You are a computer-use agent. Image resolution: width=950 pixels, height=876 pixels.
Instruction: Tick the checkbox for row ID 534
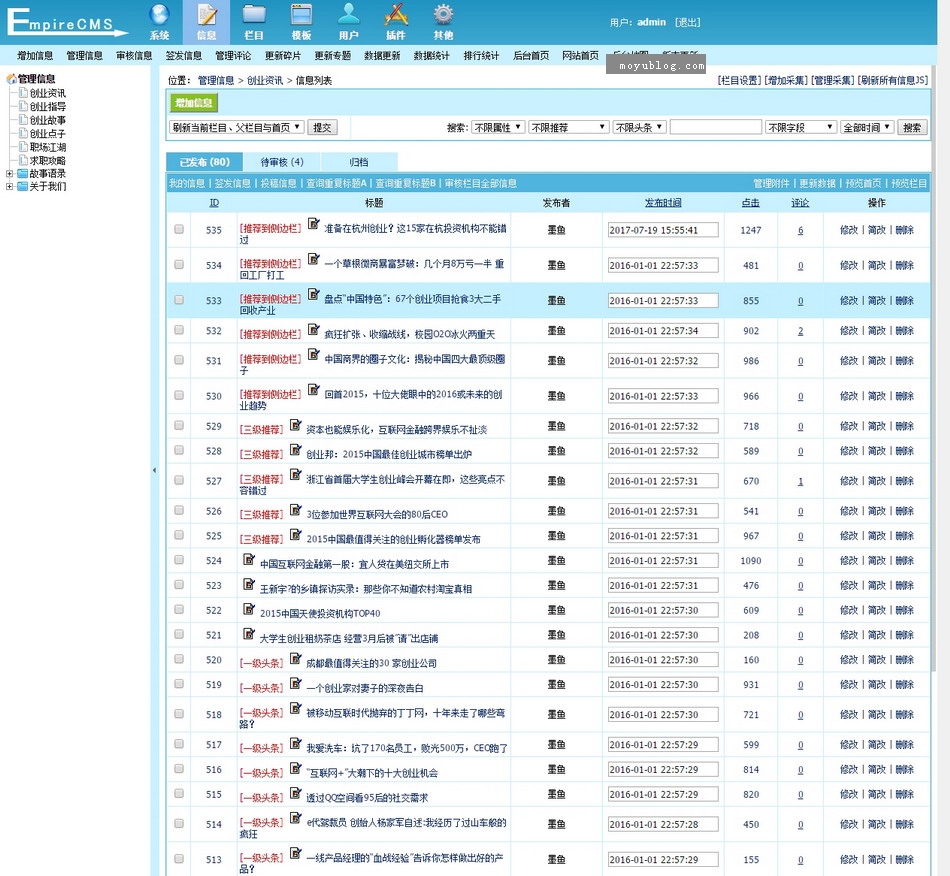[179, 264]
